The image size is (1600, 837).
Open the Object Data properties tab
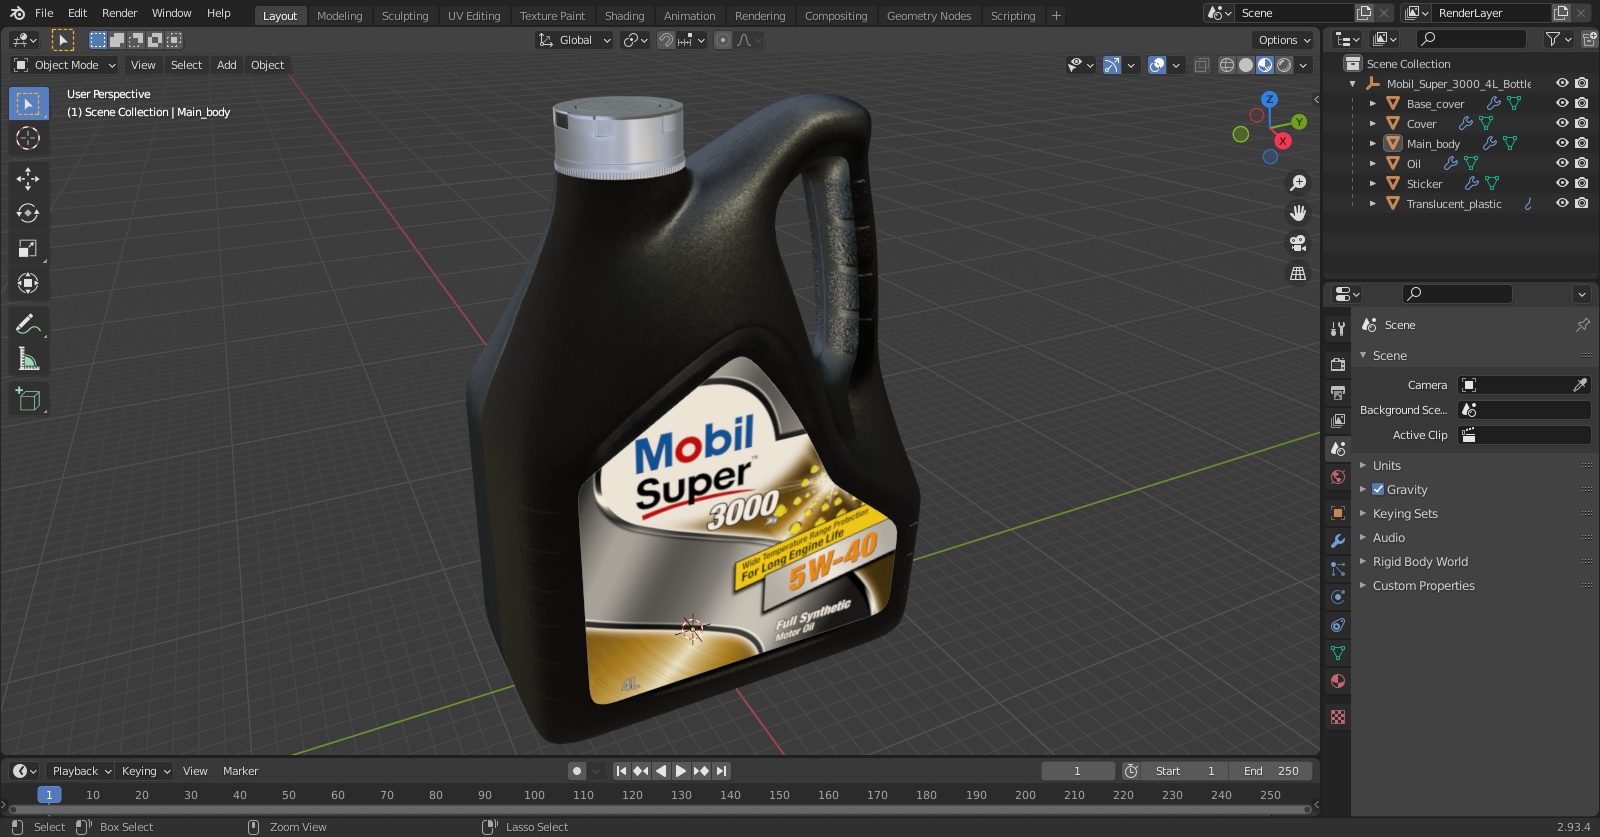(1338, 653)
